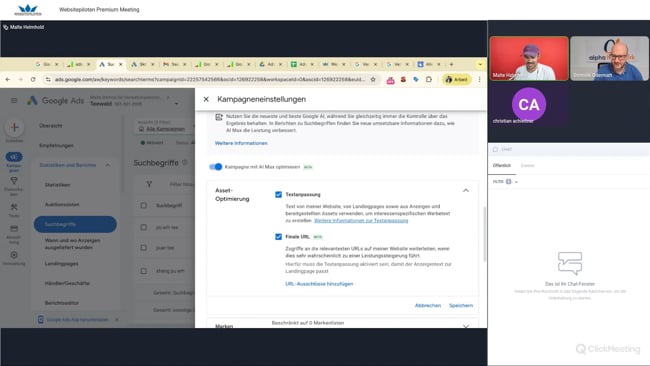Image resolution: width=650 pixels, height=366 pixels.
Task: Expand the Marken section chevron
Action: [x=466, y=326]
